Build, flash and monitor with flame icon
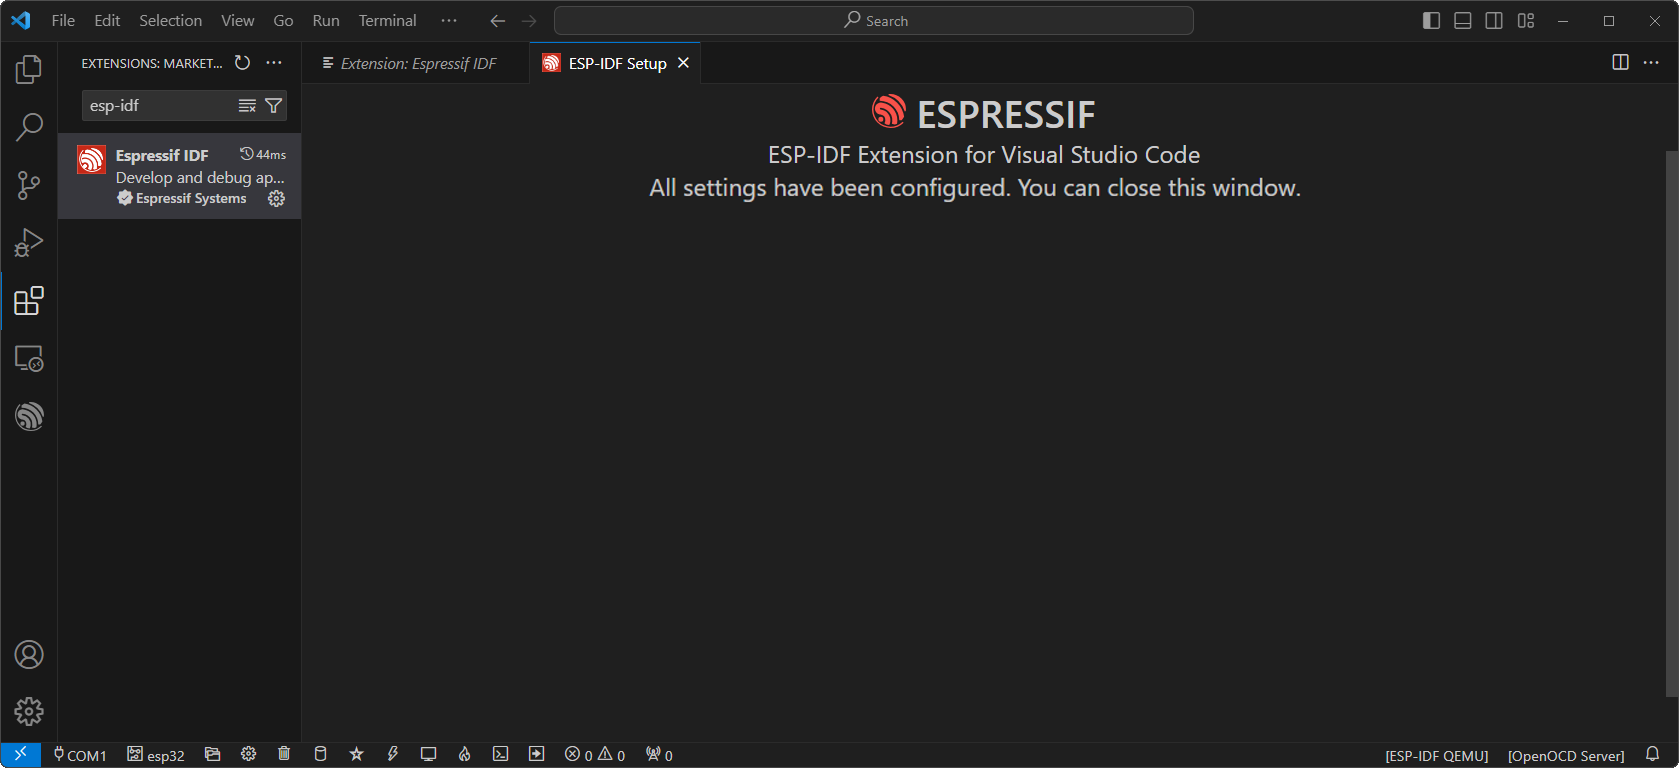 click(x=464, y=755)
